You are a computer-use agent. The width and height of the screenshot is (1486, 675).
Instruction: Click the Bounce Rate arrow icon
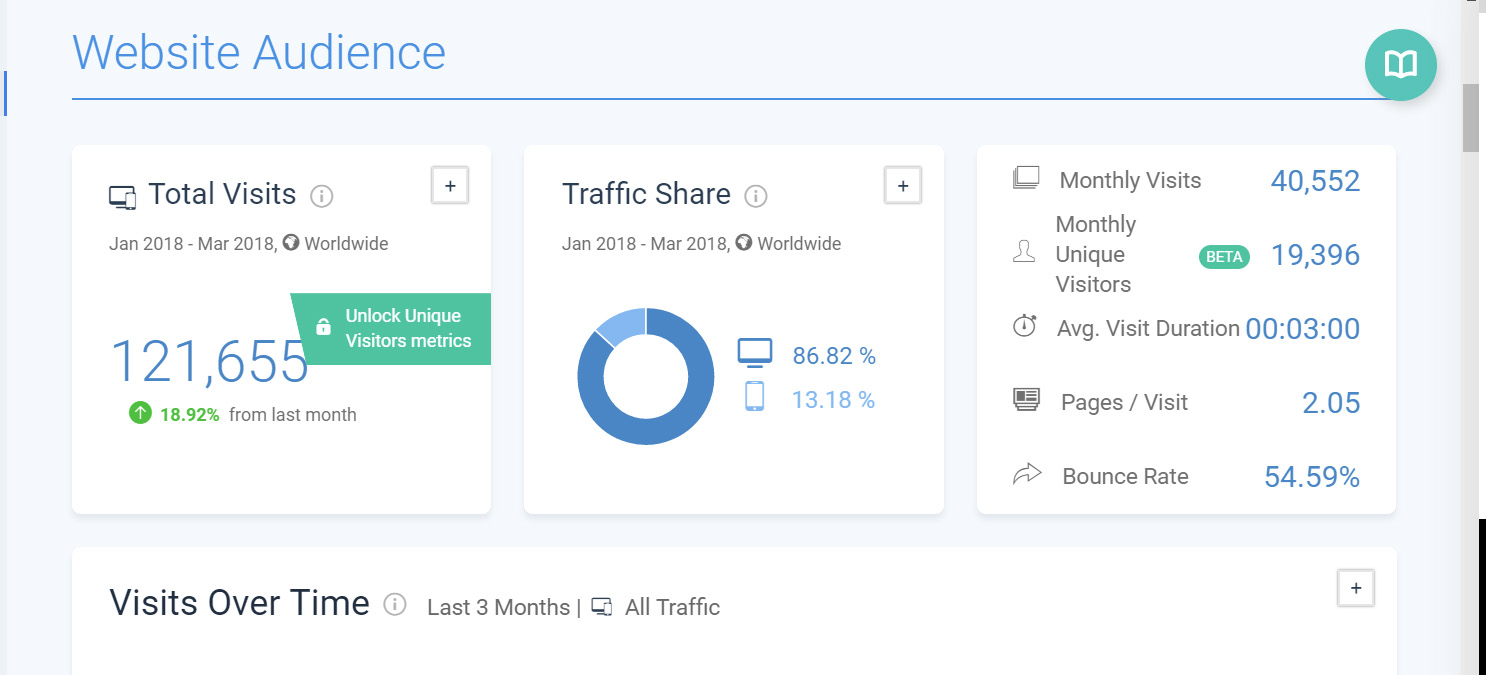pyautogui.click(x=1027, y=474)
